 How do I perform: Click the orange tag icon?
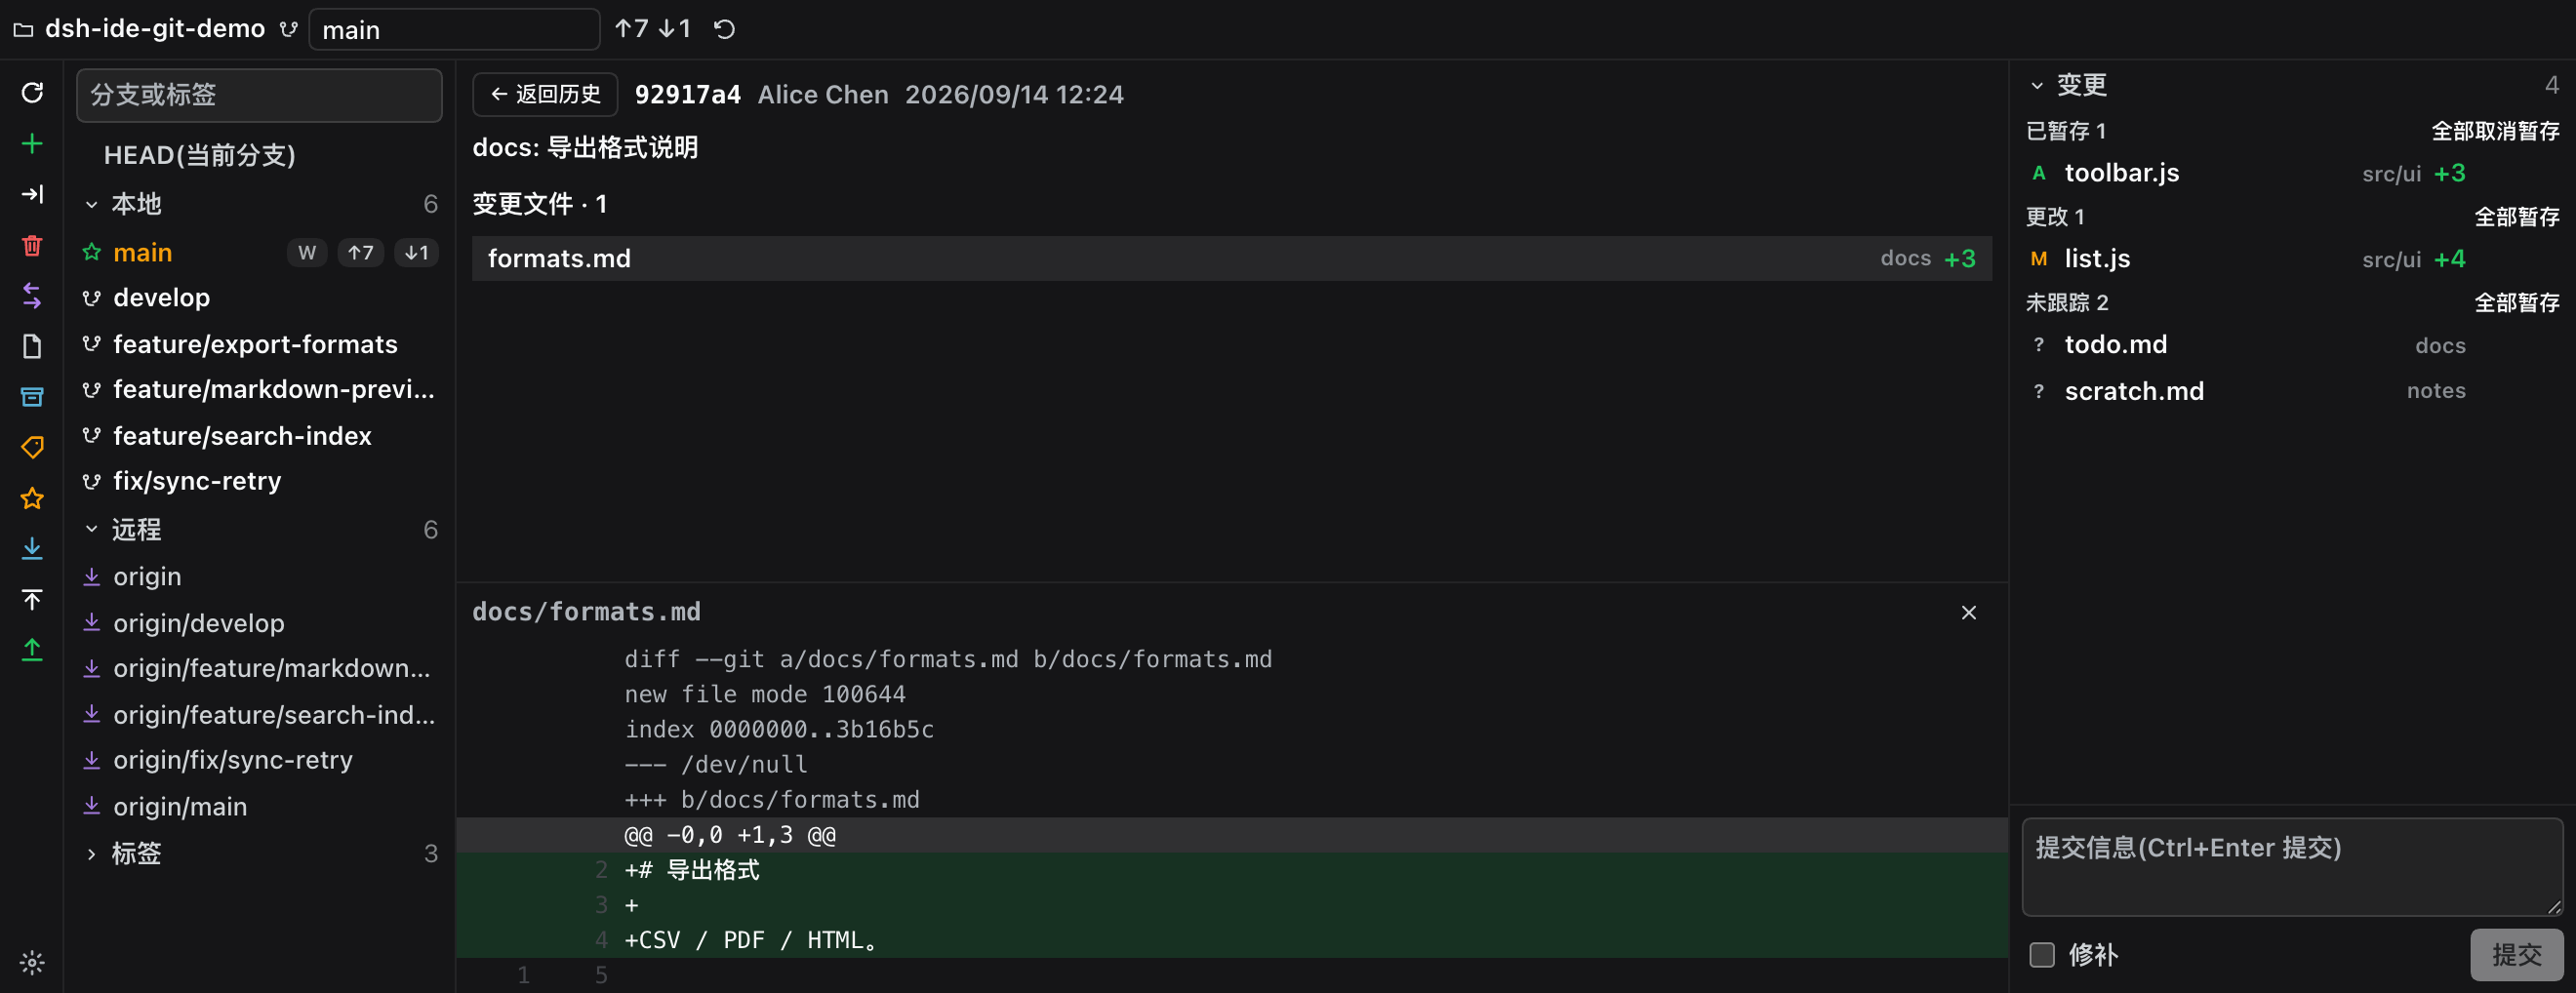[x=32, y=447]
